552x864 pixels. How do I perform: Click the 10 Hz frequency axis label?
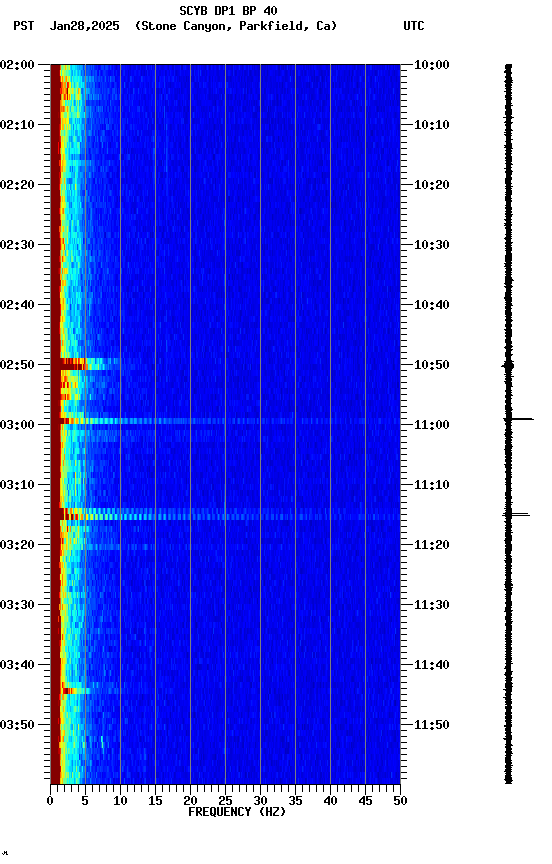(x=120, y=801)
